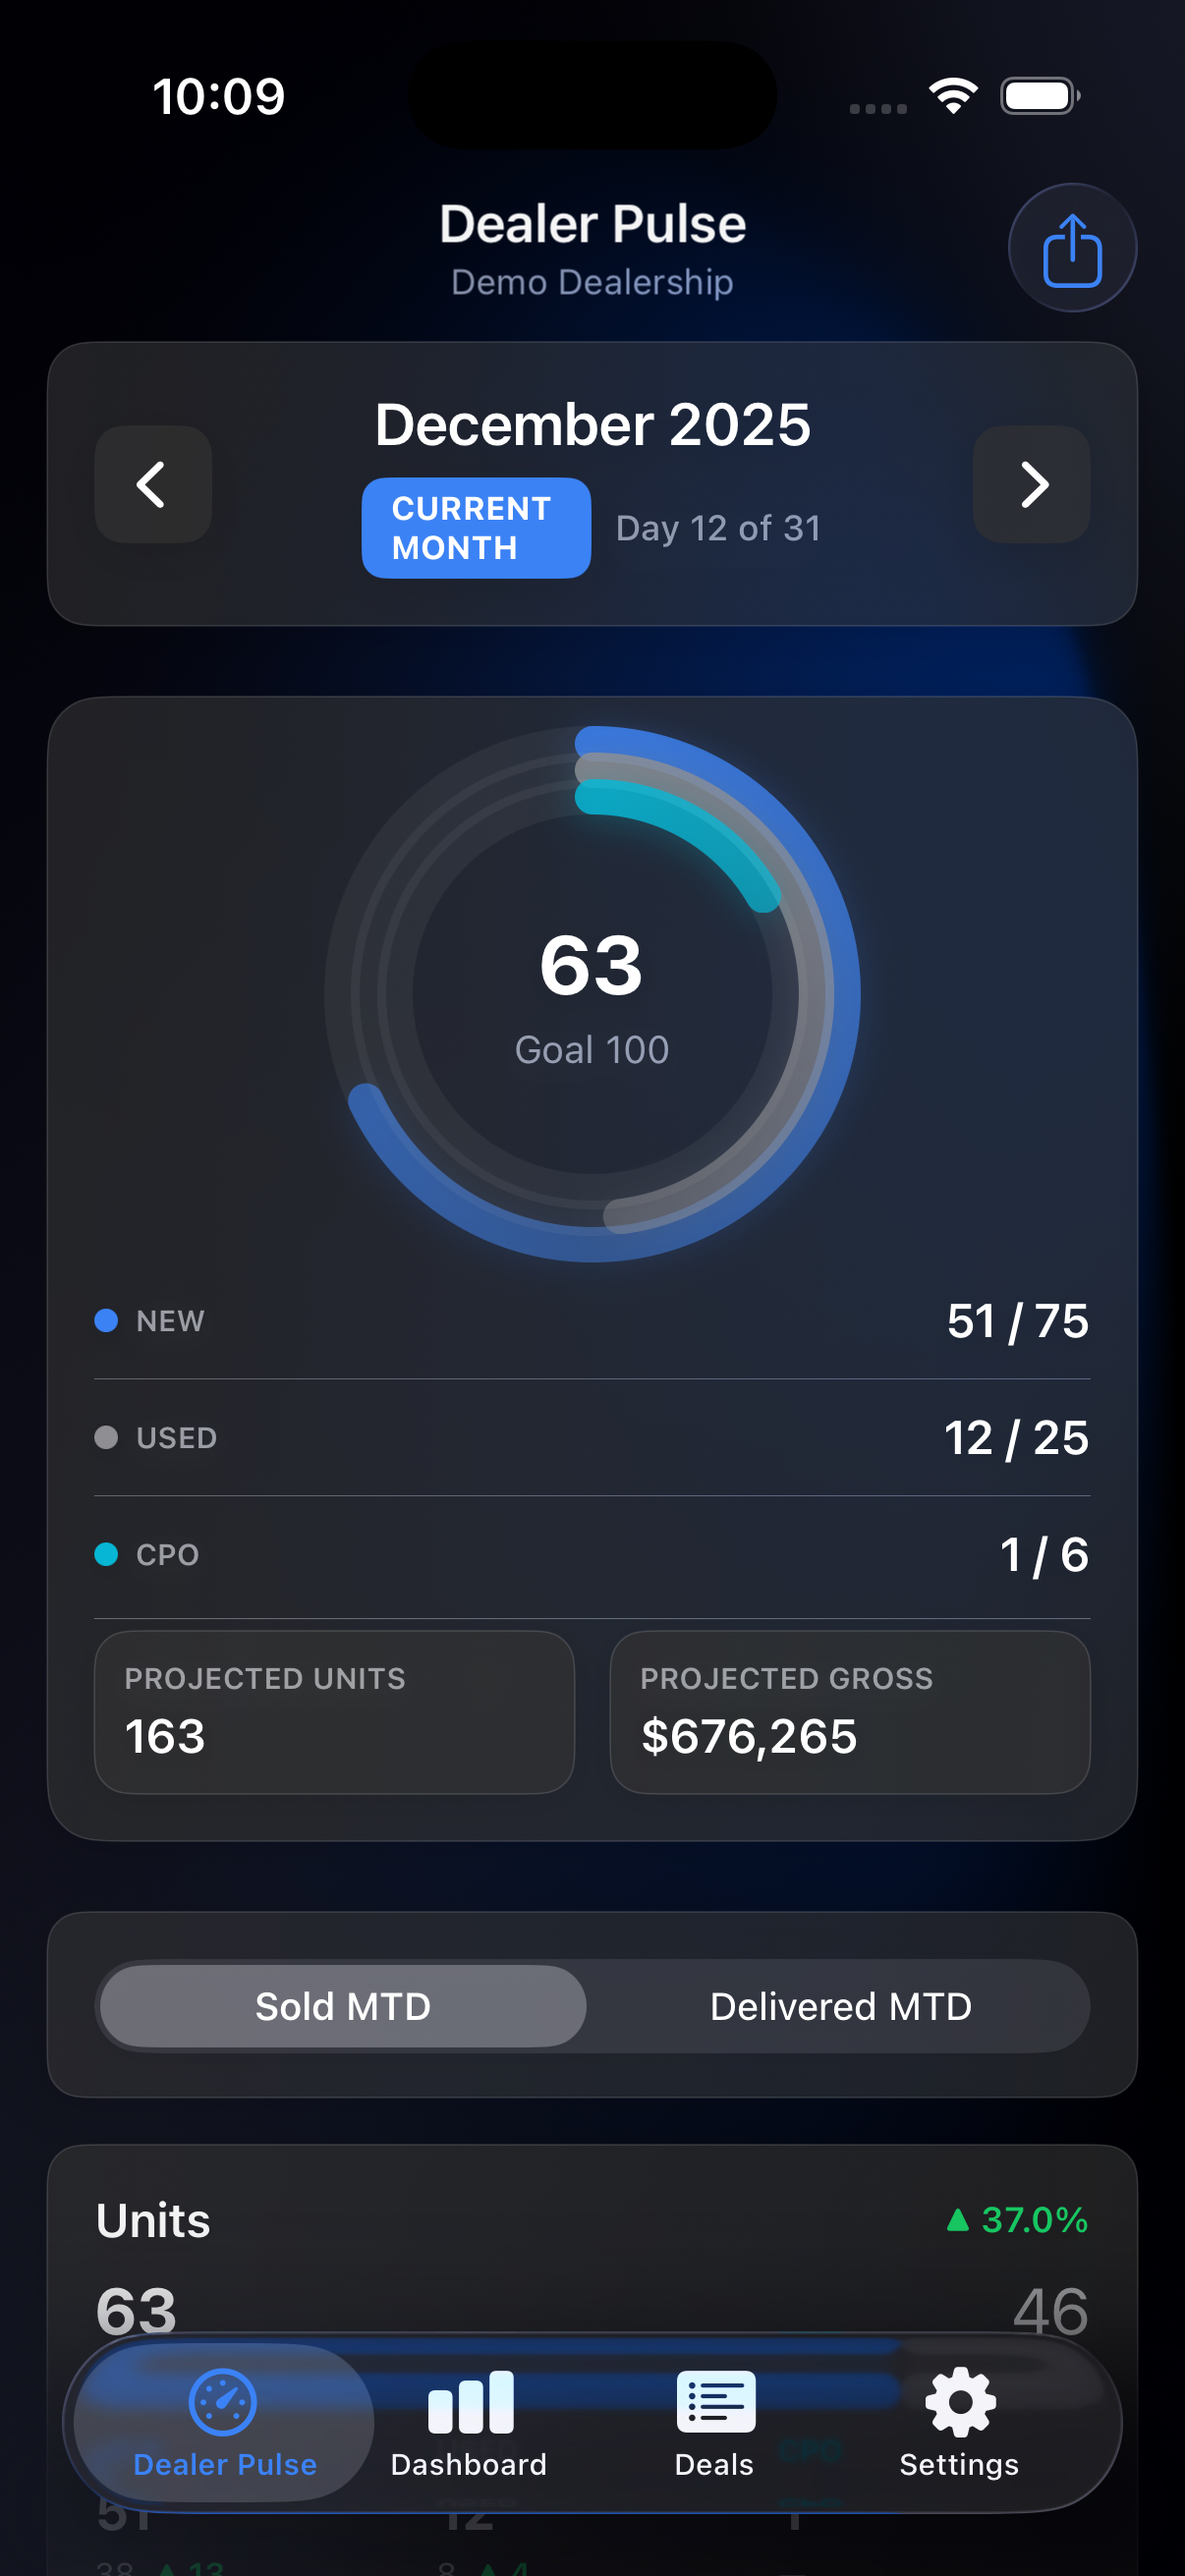Toggle the CURRENT MONTH badge

coord(475,528)
